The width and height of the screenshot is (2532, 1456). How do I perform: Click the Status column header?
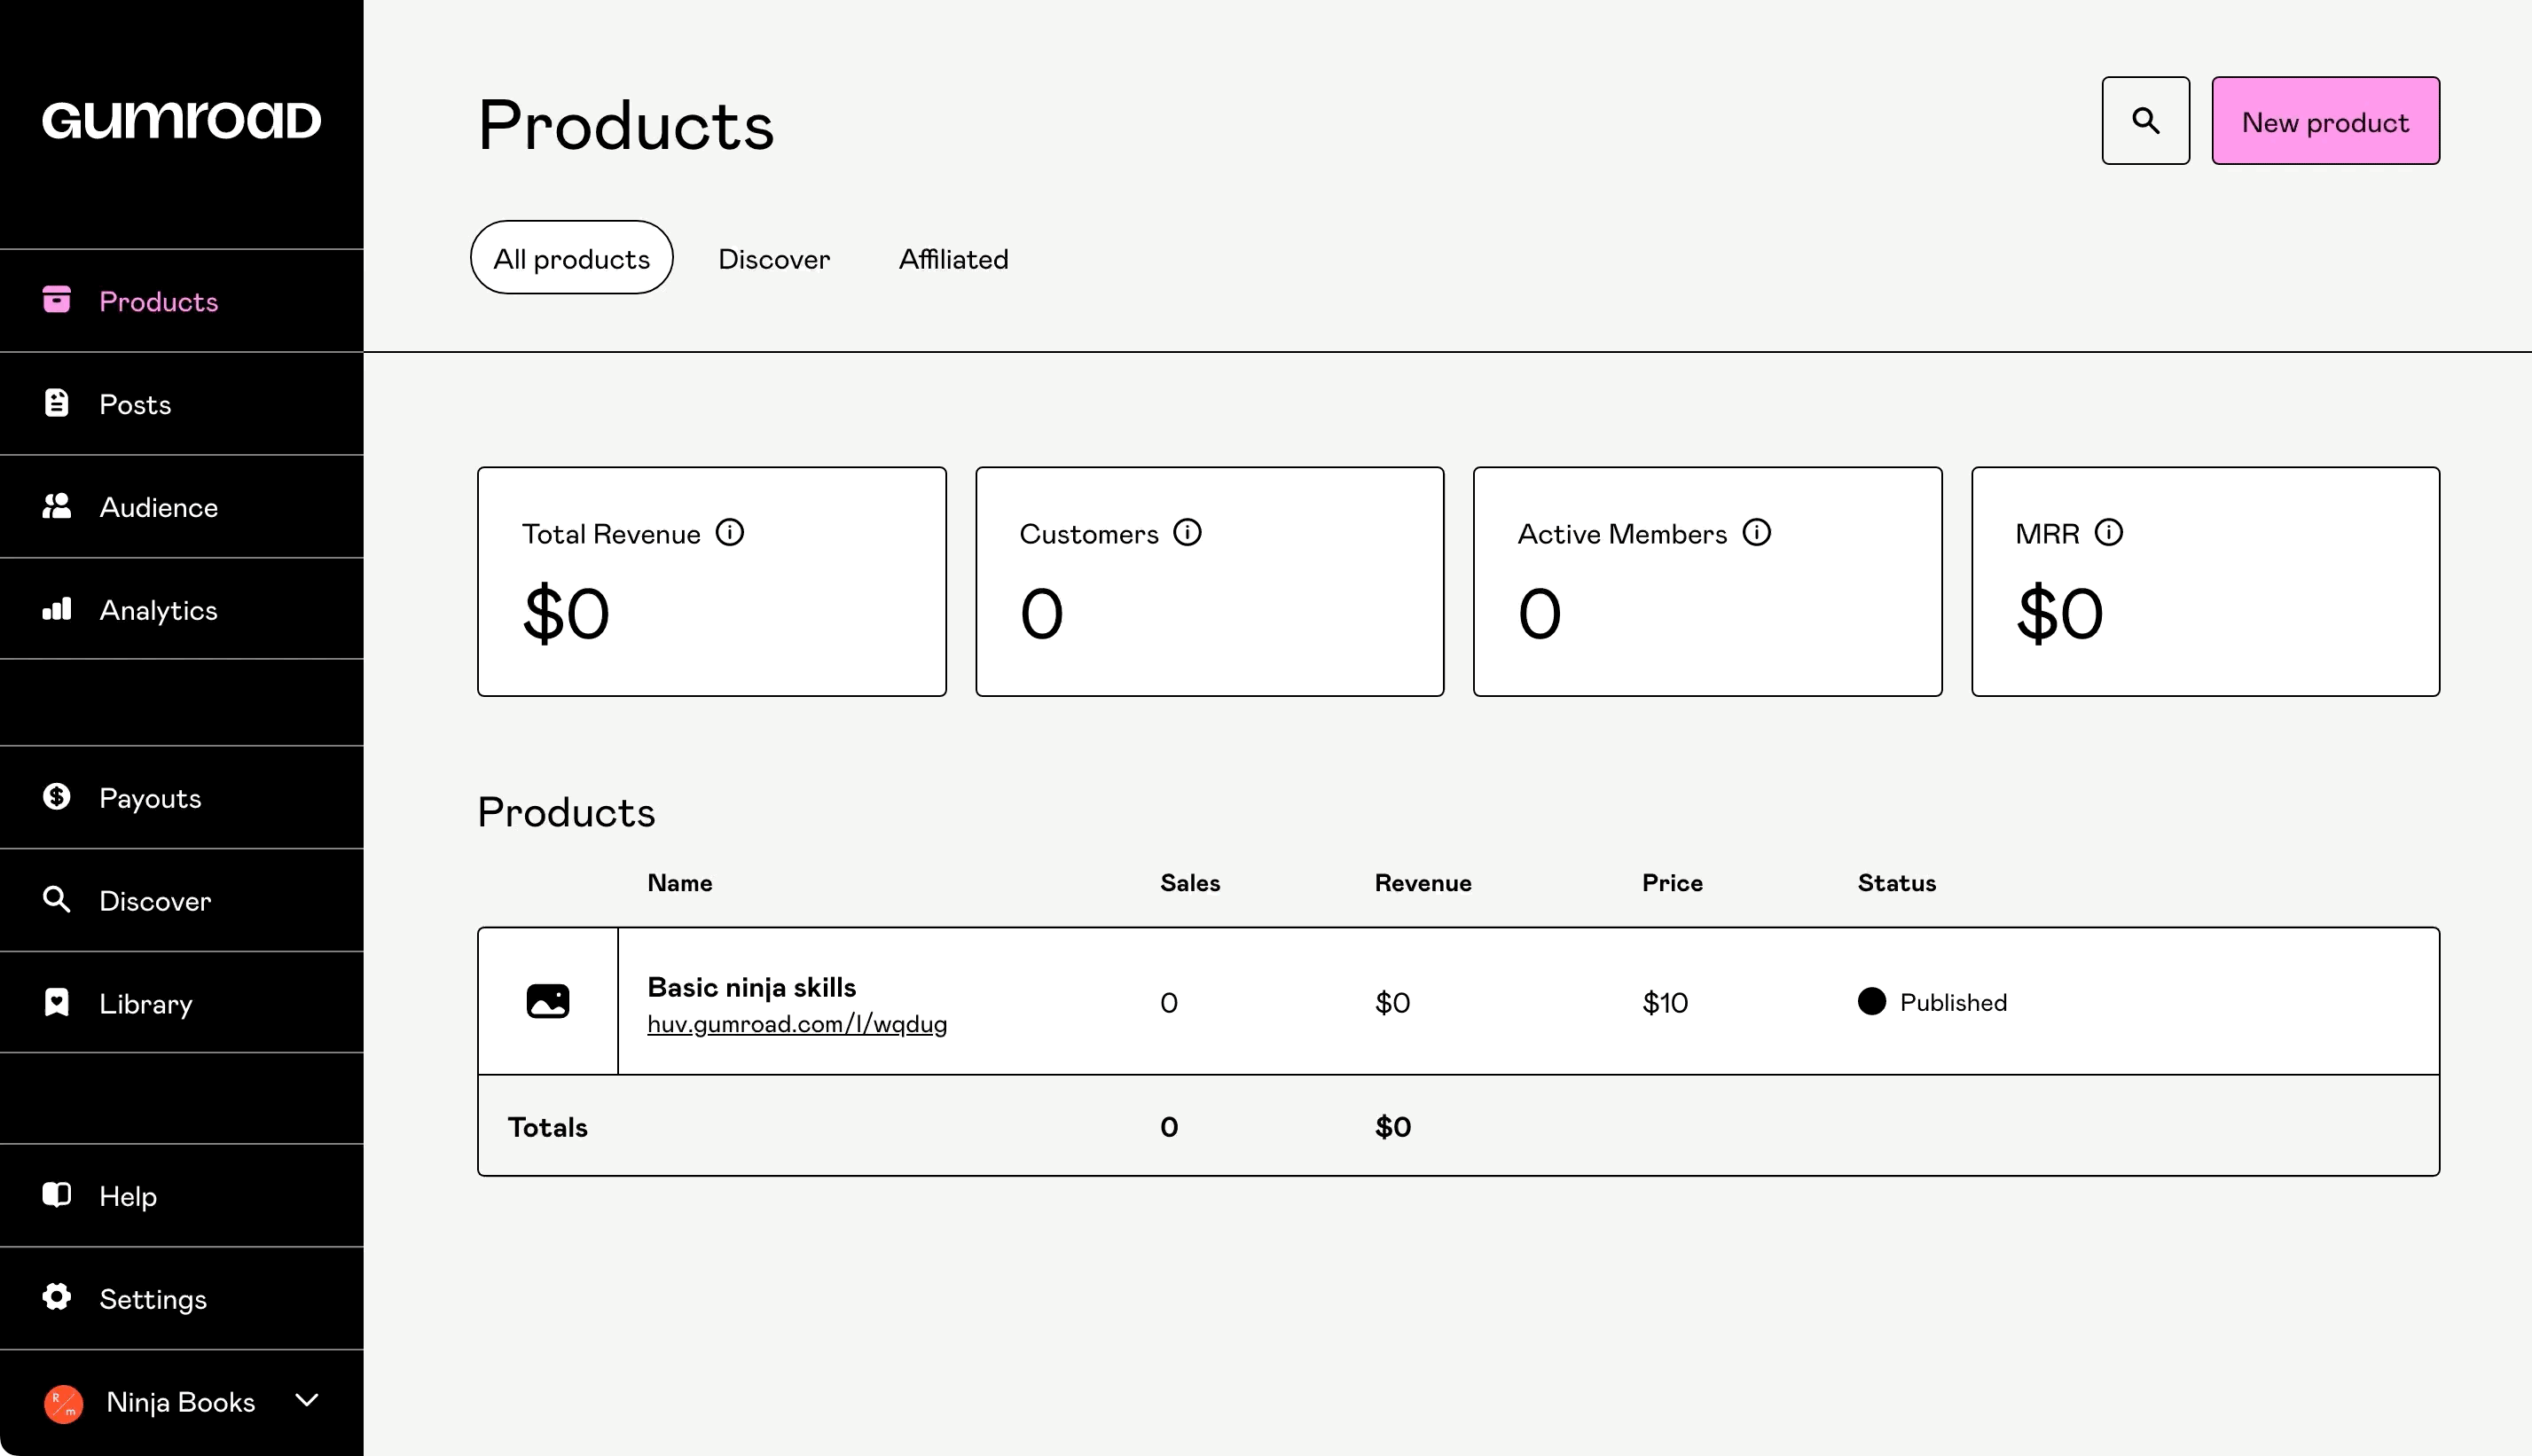pos(1897,883)
